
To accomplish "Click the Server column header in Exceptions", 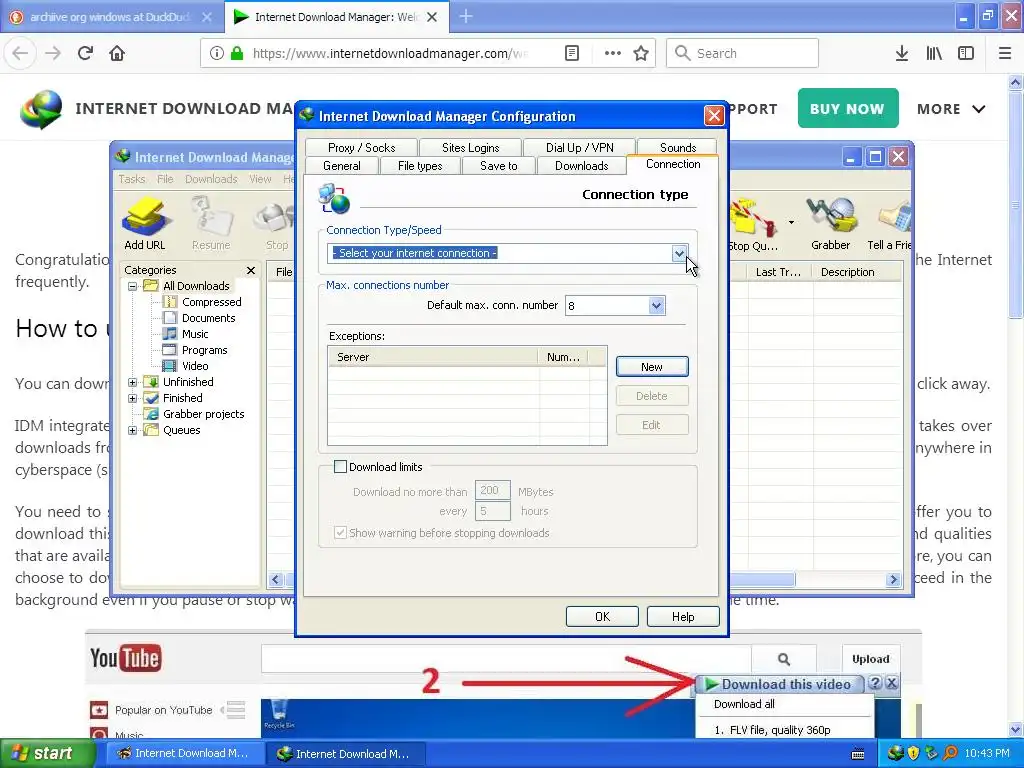I will [433, 357].
